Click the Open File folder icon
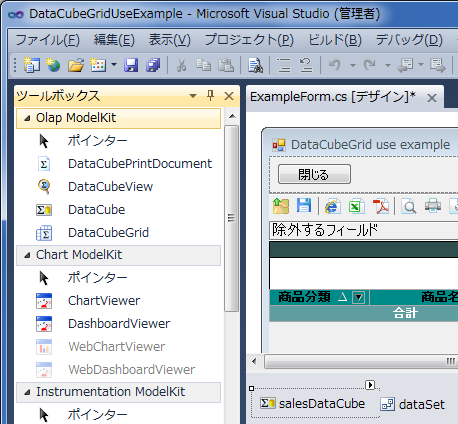The width and height of the screenshot is (458, 424). click(x=76, y=65)
